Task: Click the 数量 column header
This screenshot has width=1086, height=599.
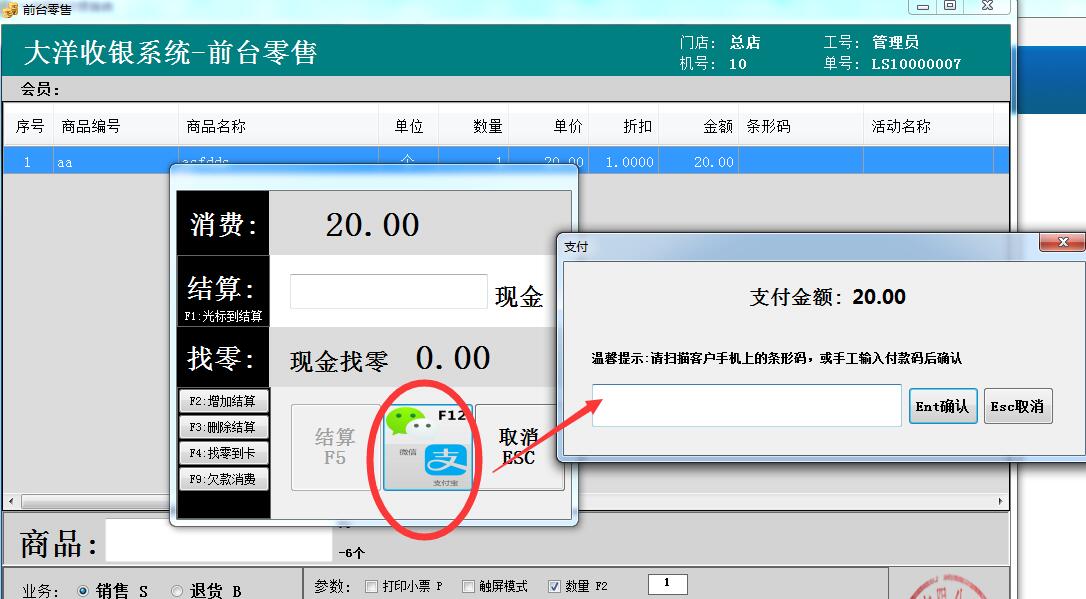Action: [x=474, y=126]
